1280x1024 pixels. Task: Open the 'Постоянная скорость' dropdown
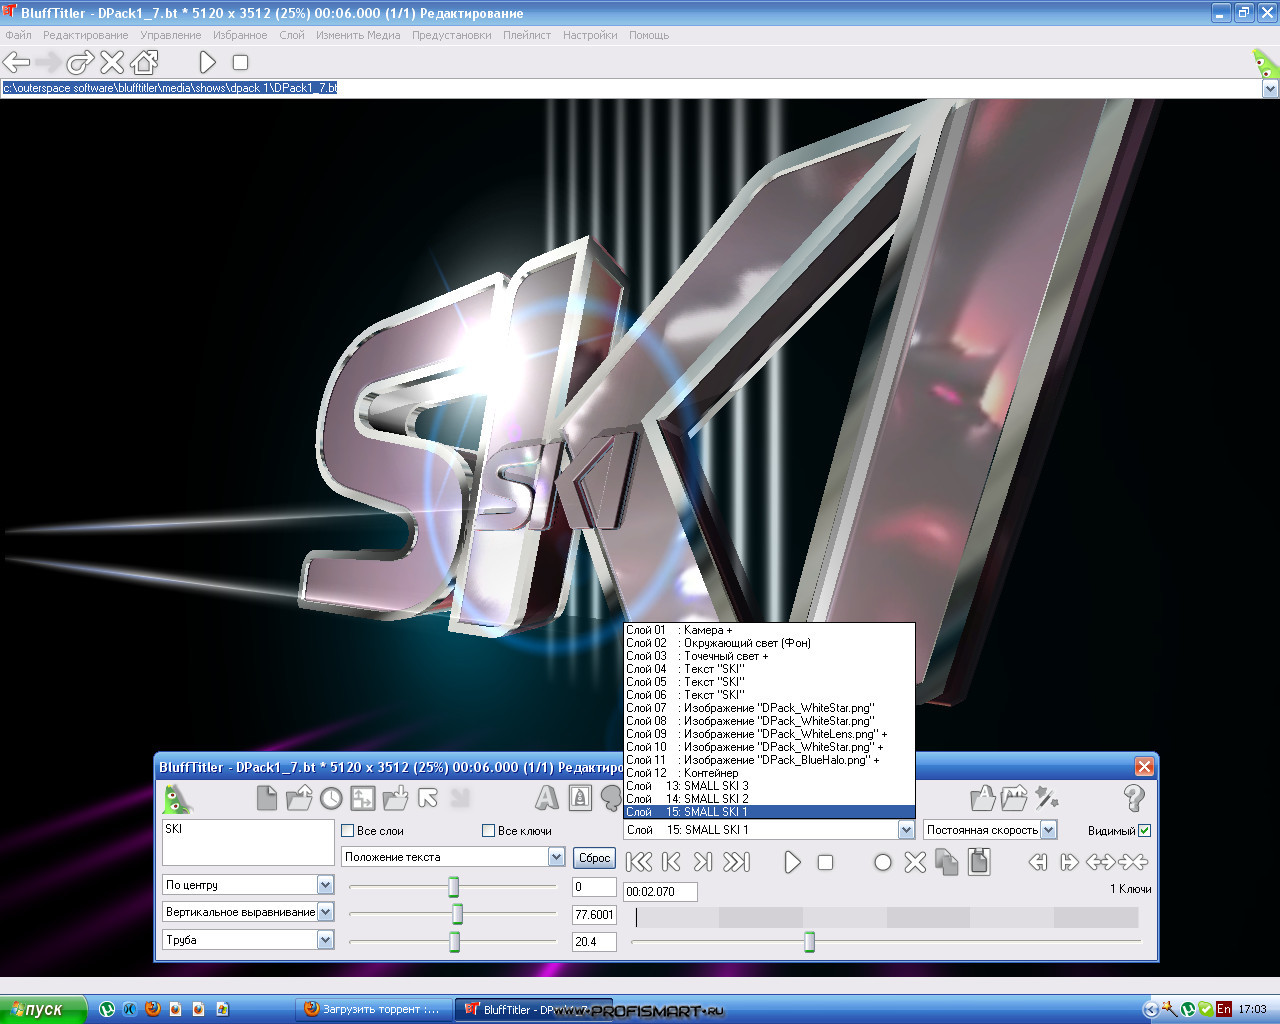[1048, 830]
